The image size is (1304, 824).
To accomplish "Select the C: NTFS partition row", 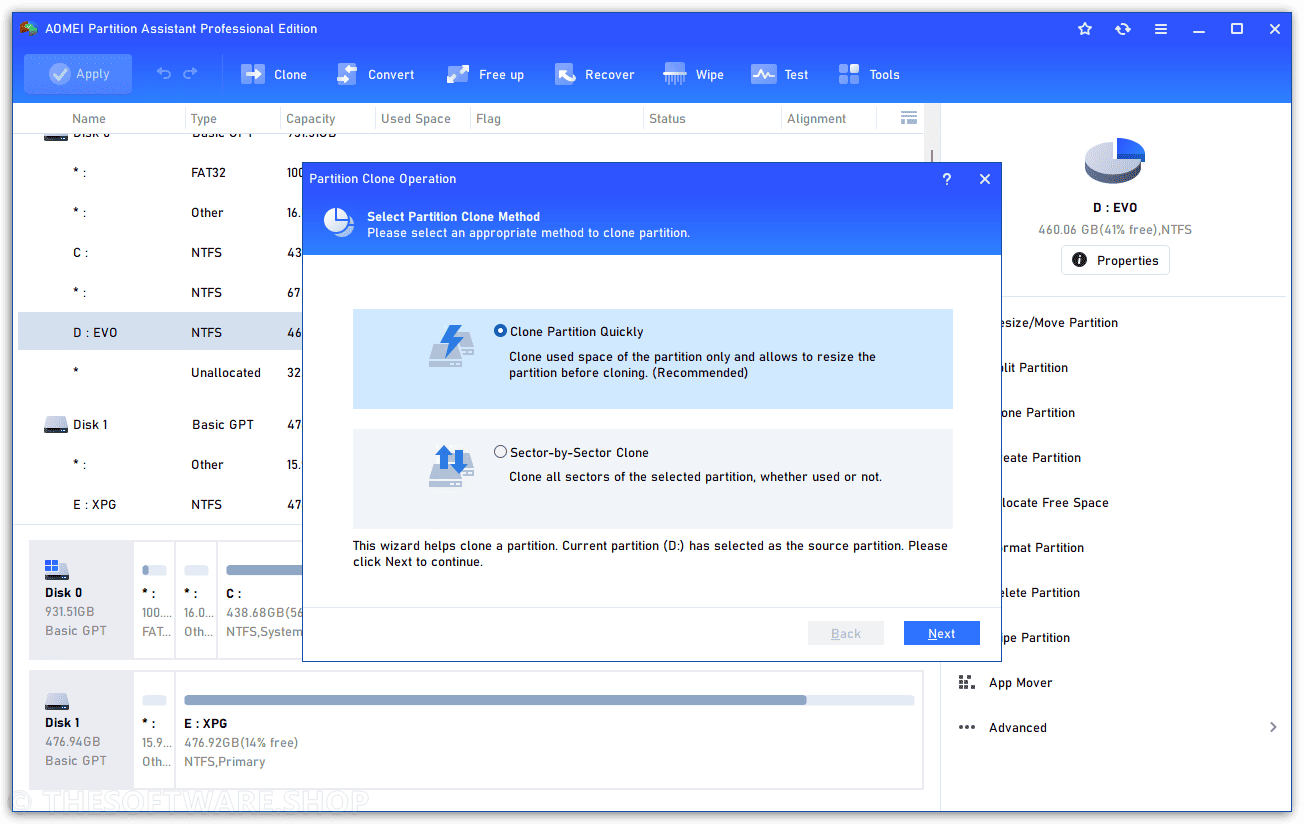I will 160,253.
